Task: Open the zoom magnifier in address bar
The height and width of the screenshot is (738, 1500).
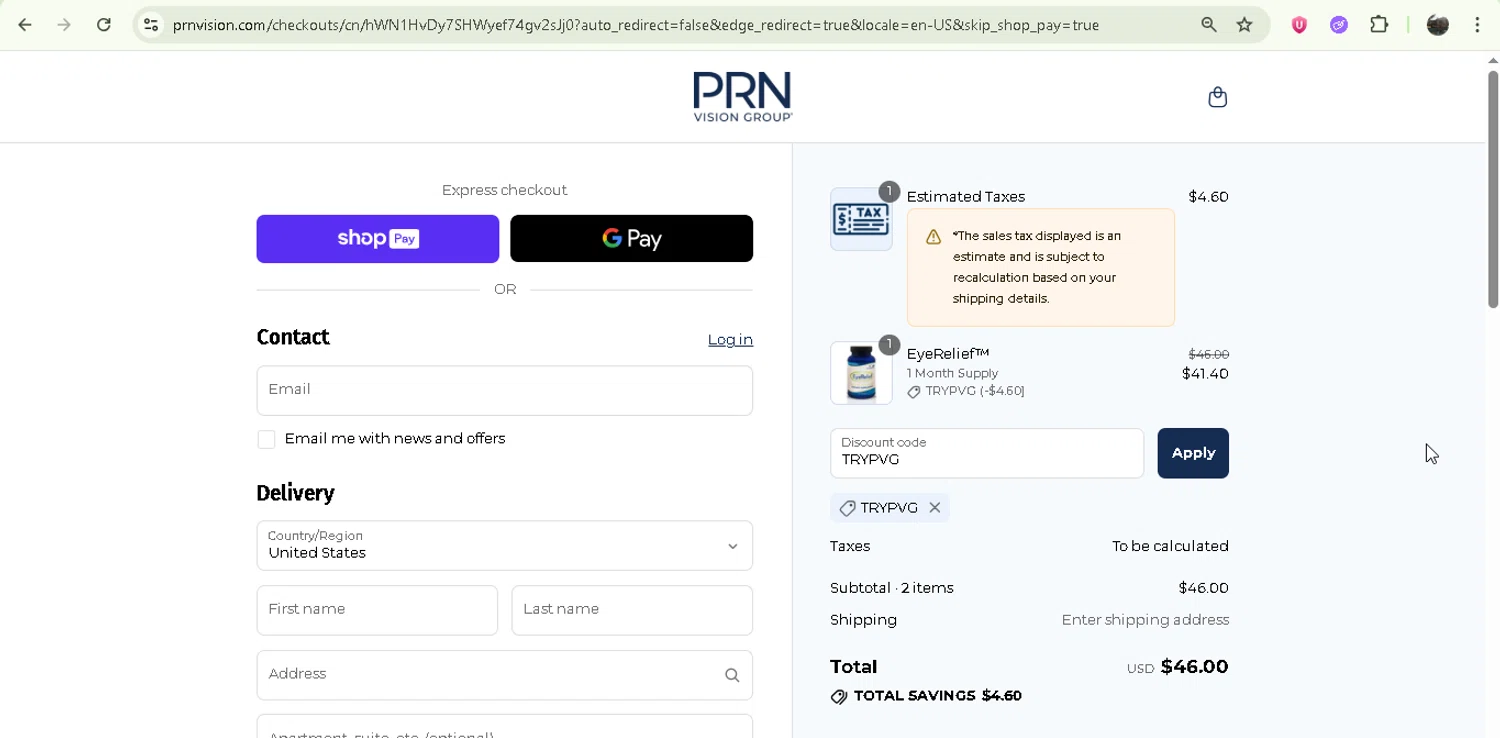Action: [x=1209, y=25]
